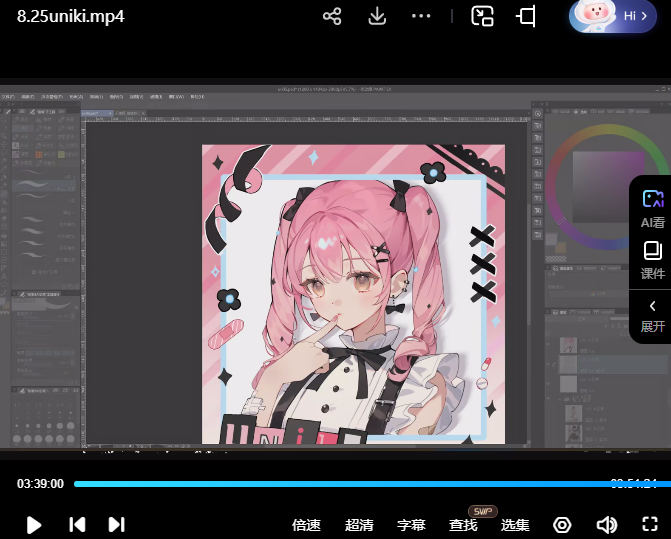Expand the side panel via 展开
Viewport: 671px width, 539px height.
pyautogui.click(x=652, y=315)
